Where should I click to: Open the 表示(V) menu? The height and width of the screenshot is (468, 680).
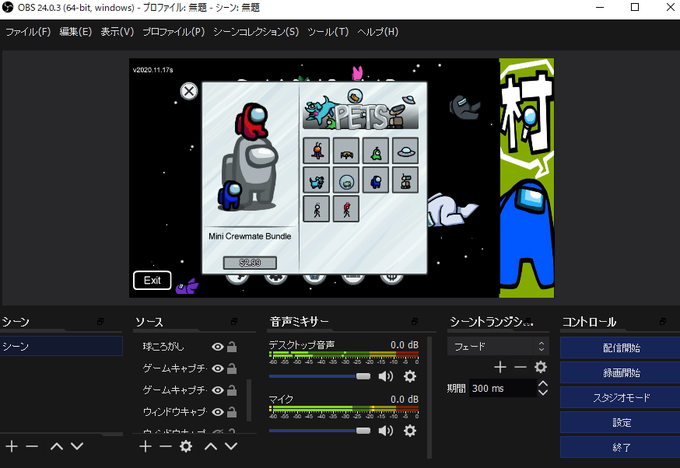117,32
